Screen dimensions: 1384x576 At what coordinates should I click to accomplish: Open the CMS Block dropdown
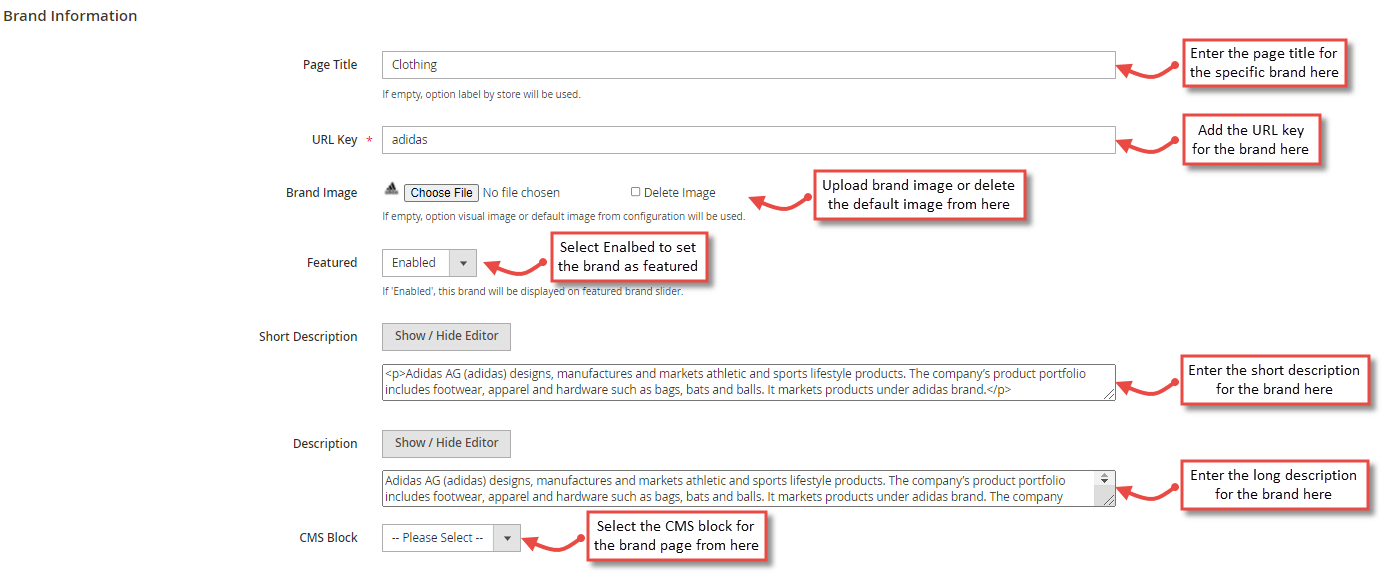click(x=451, y=538)
